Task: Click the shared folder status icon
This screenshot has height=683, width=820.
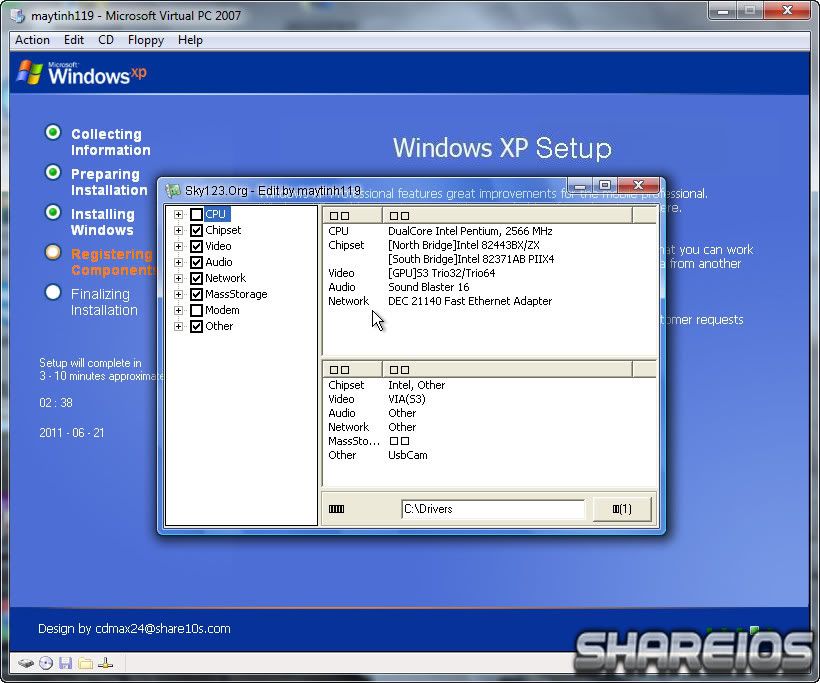Action: point(85,664)
